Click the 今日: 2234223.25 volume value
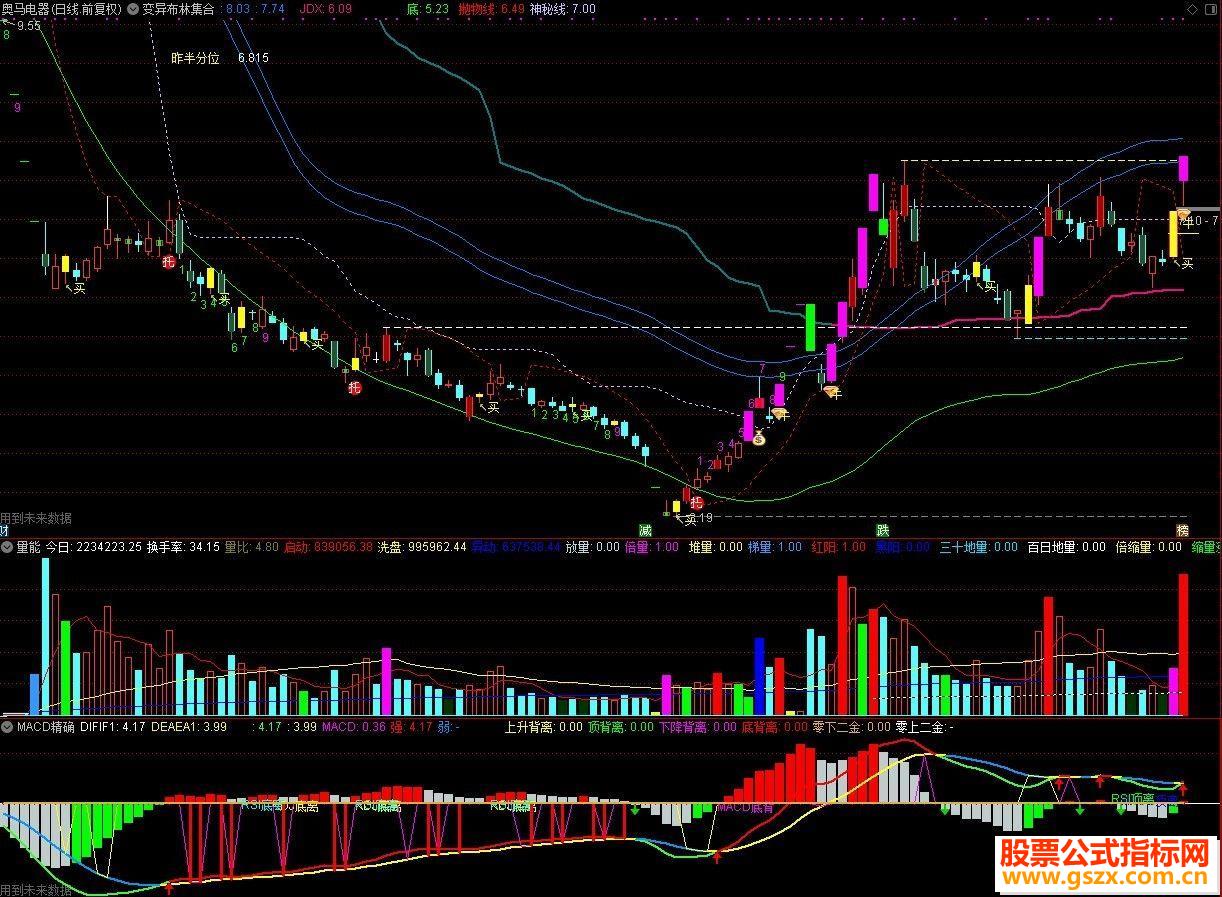Screen dimensions: 1222x897 94,548
